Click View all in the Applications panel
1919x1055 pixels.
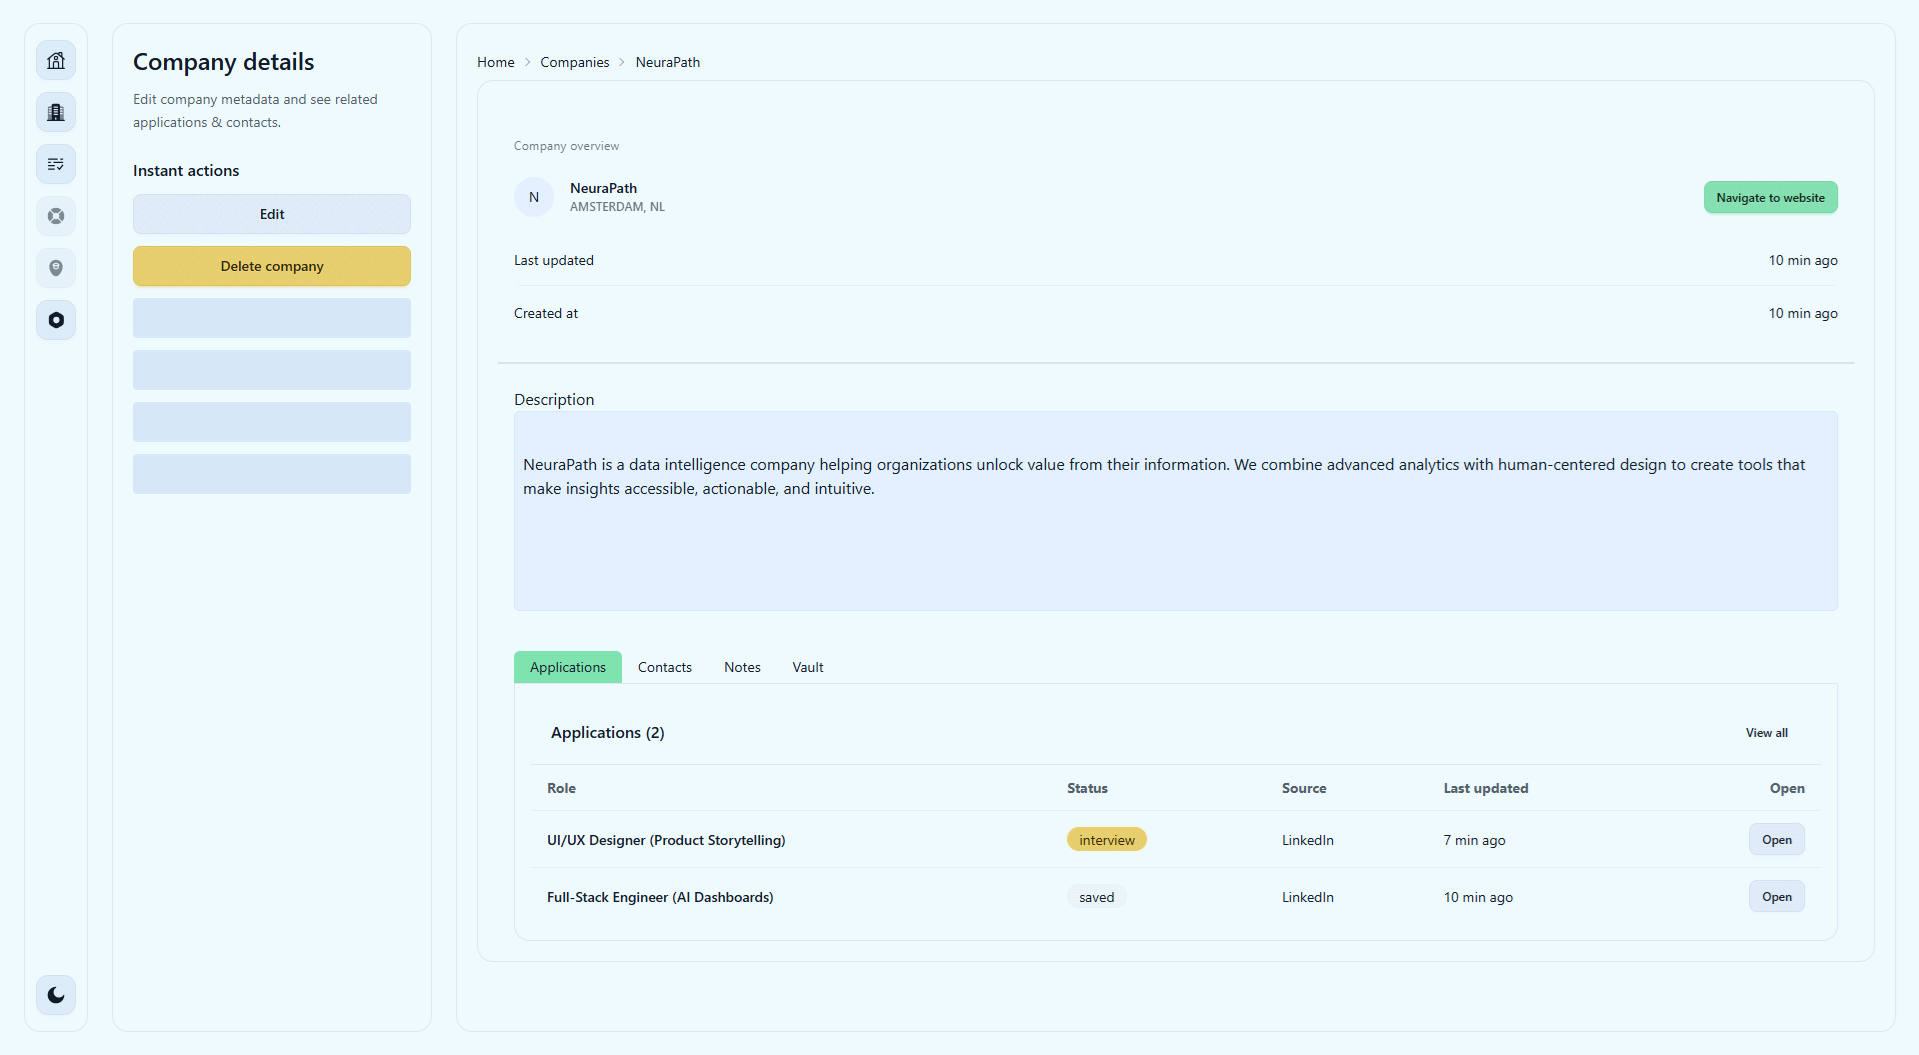[1765, 732]
